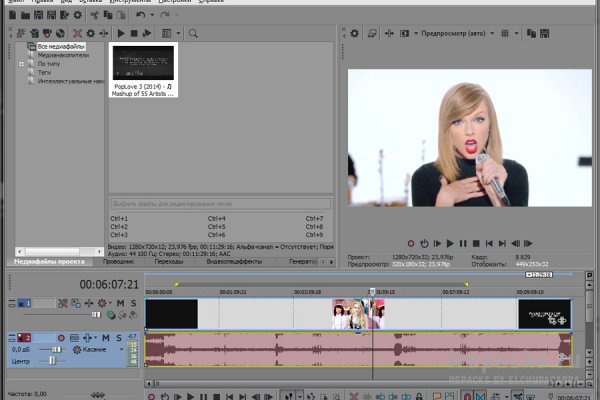The image size is (600, 400).
Task: Get media from the web globe icon
Action: 60,33
